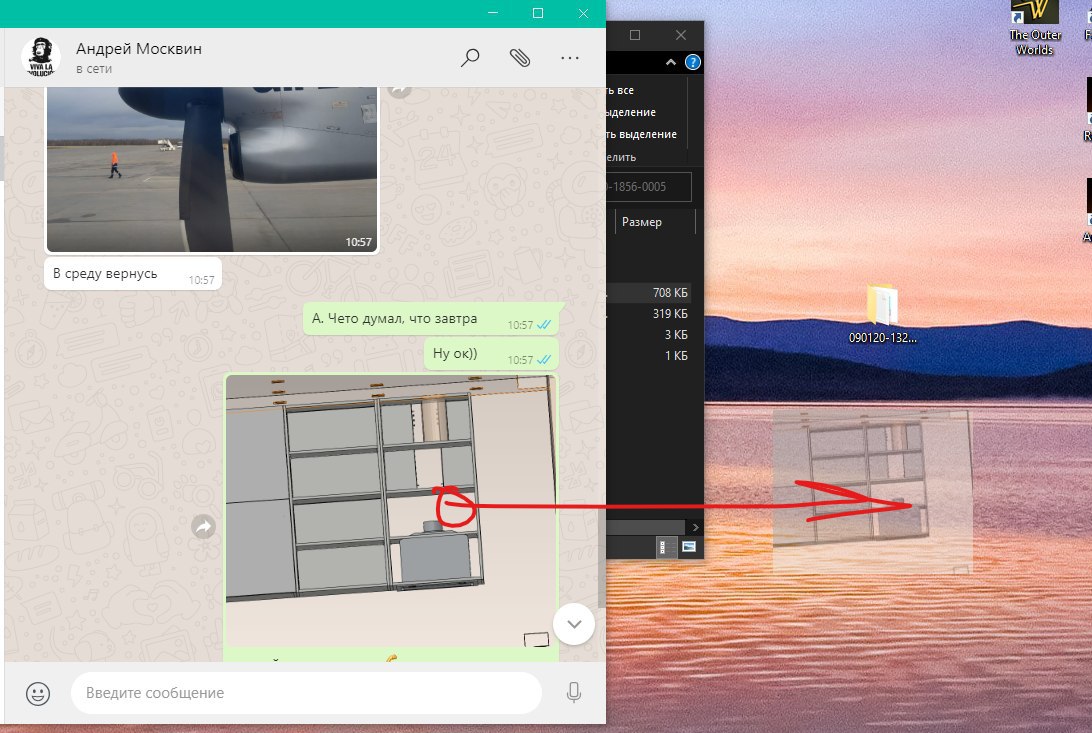Click the paperclip attach icon
The width and height of the screenshot is (1092, 733).
520,57
